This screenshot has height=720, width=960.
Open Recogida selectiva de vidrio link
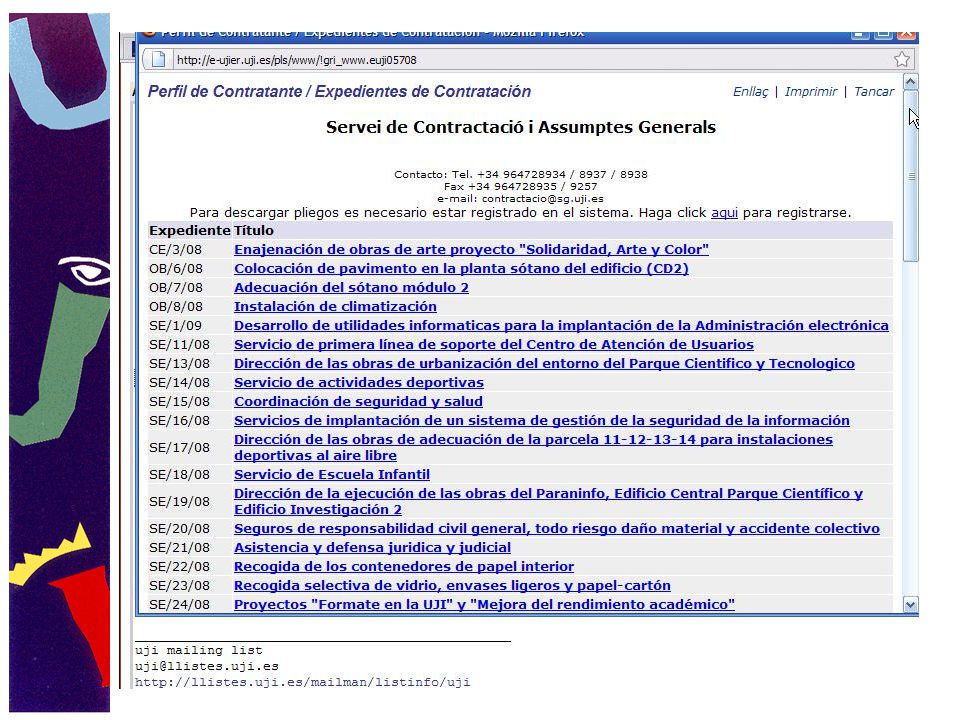452,585
